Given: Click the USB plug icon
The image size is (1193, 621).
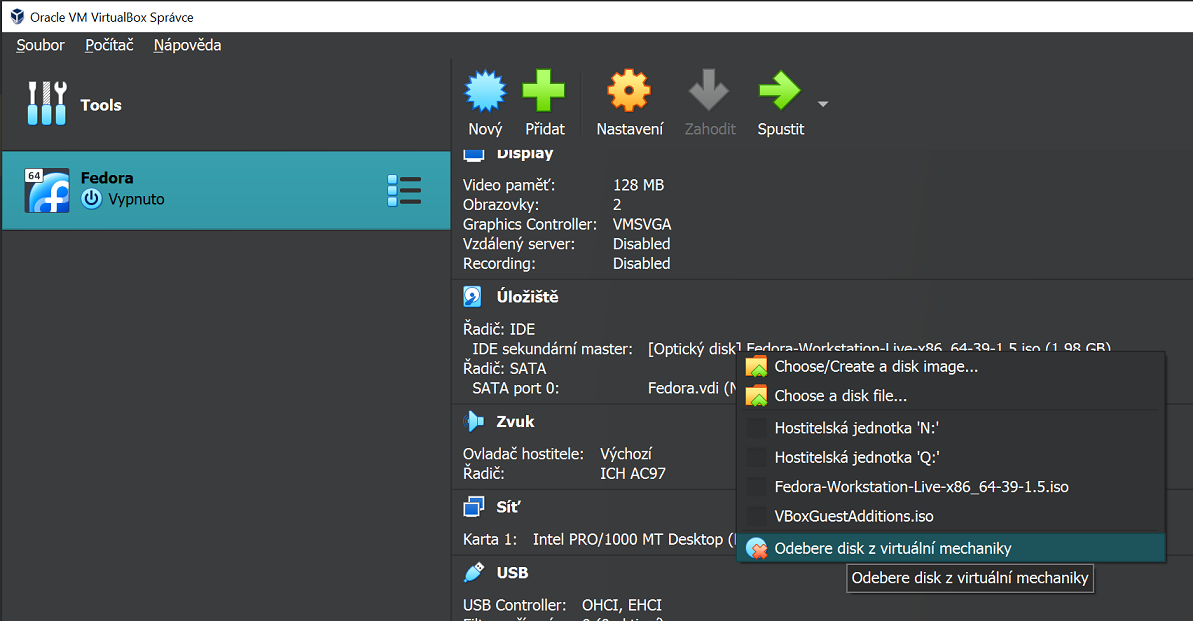Looking at the screenshot, I should coord(473,572).
